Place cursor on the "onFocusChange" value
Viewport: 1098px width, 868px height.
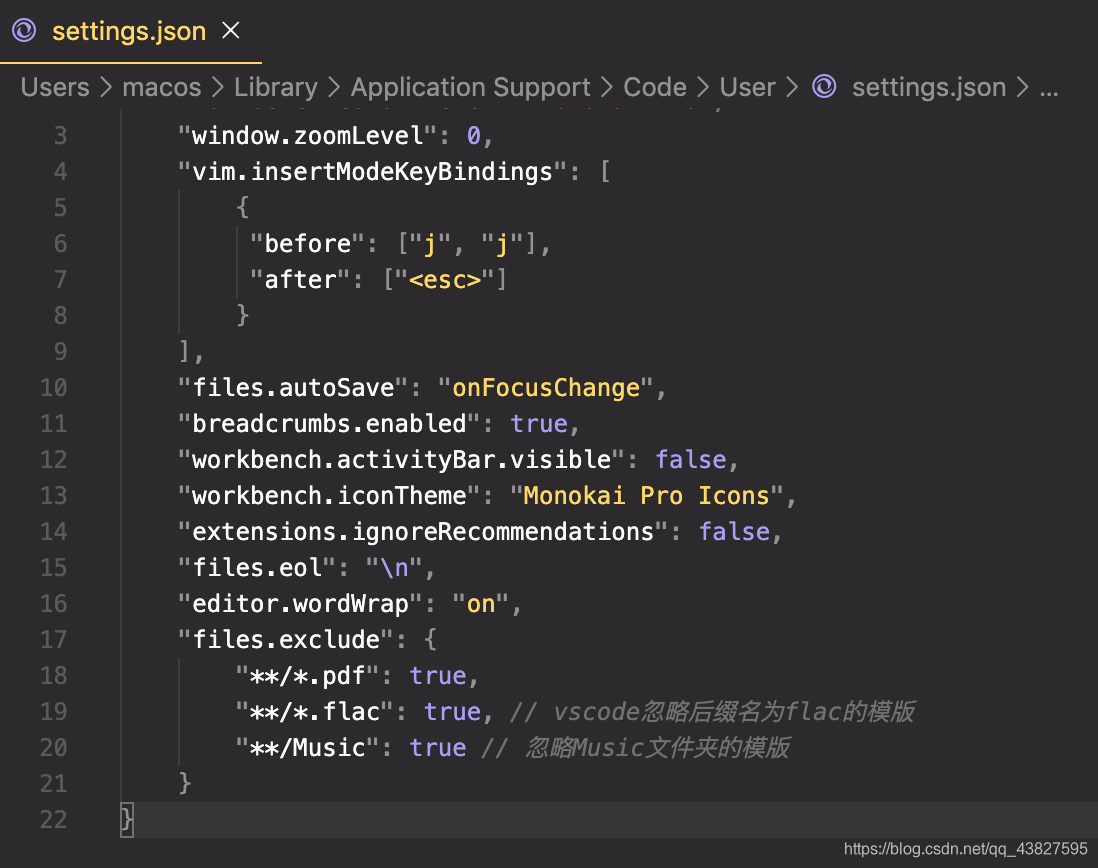[546, 387]
